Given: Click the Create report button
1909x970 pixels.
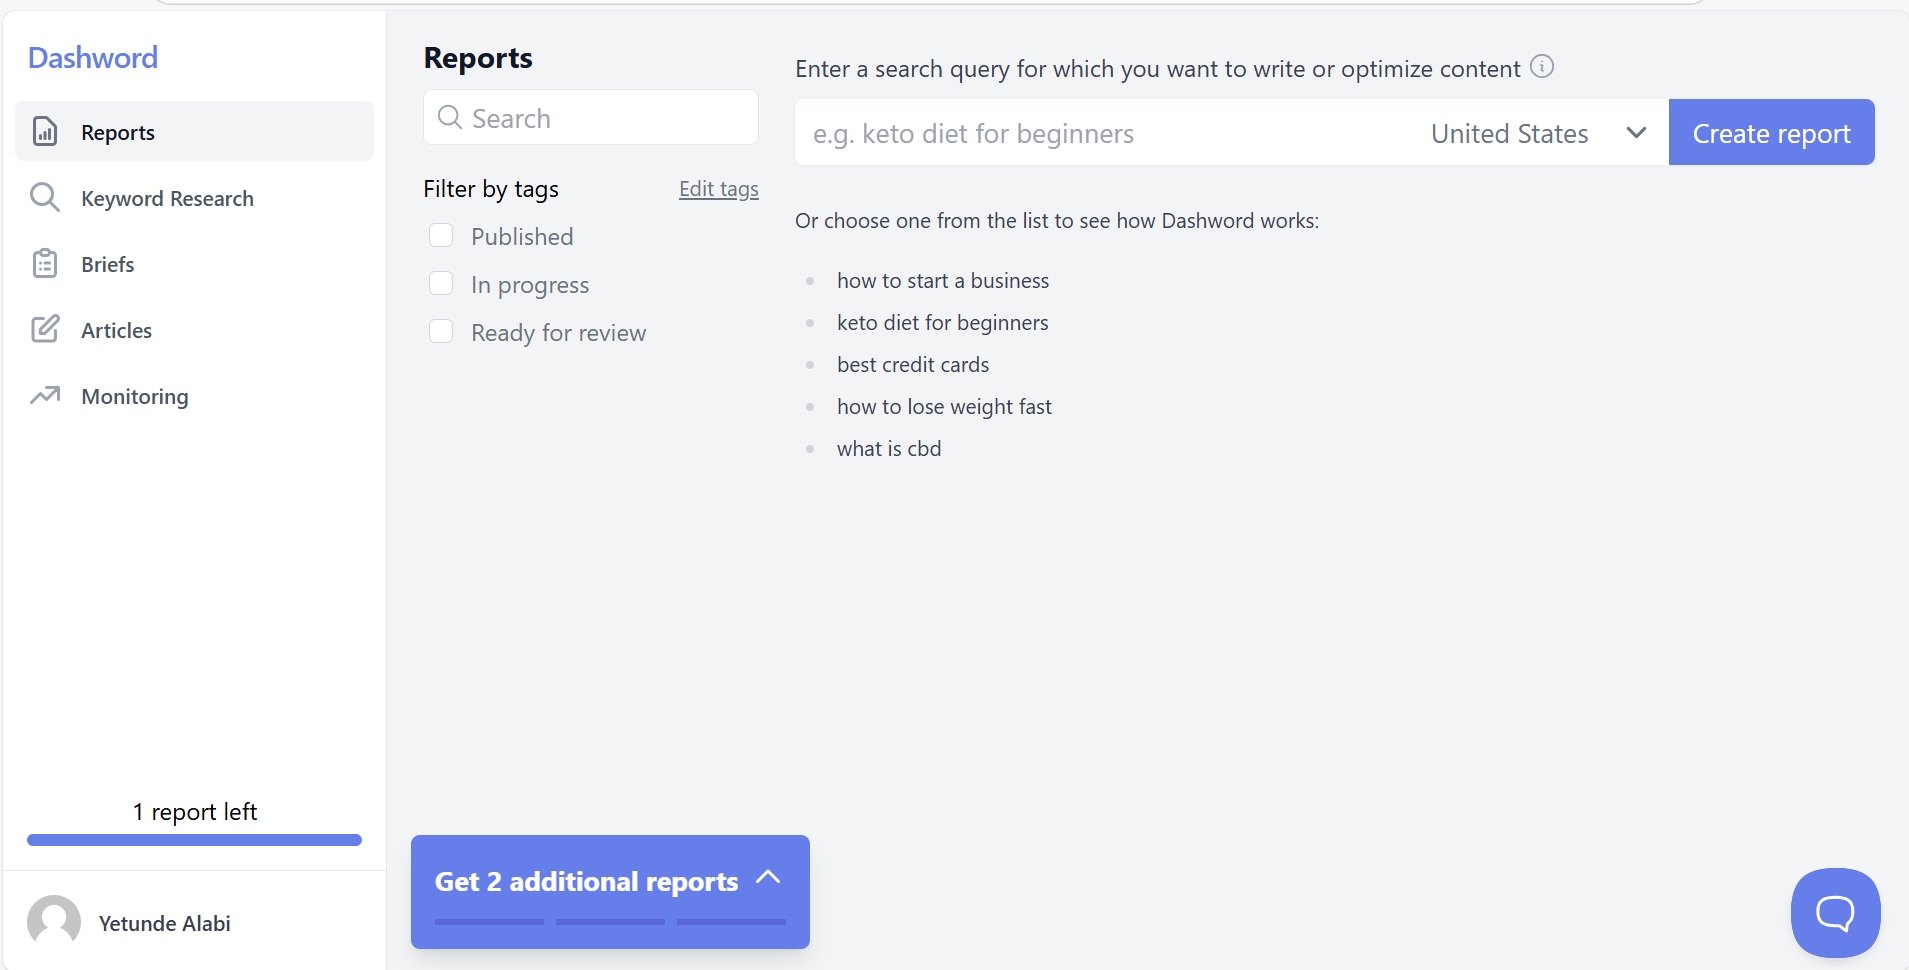Looking at the screenshot, I should point(1771,132).
